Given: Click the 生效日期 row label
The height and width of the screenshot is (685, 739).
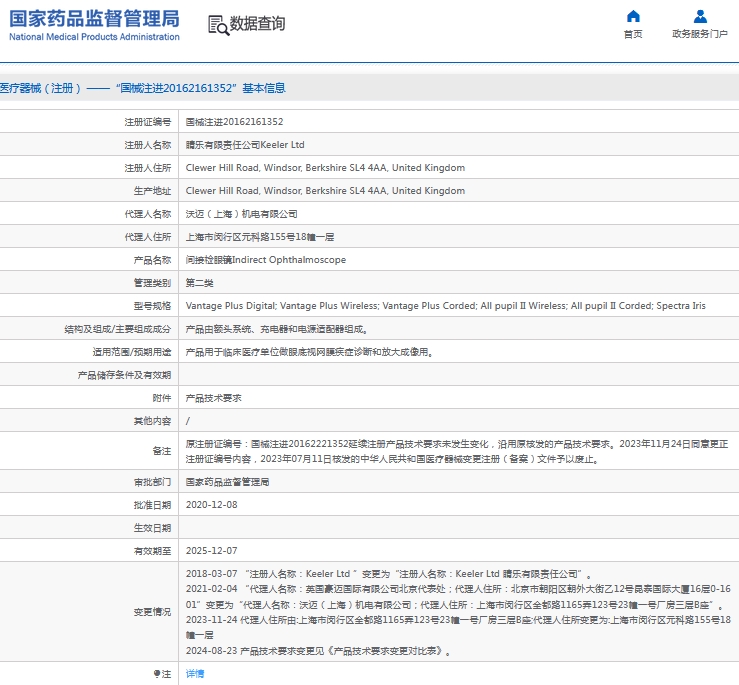Looking at the screenshot, I should pos(152,528).
